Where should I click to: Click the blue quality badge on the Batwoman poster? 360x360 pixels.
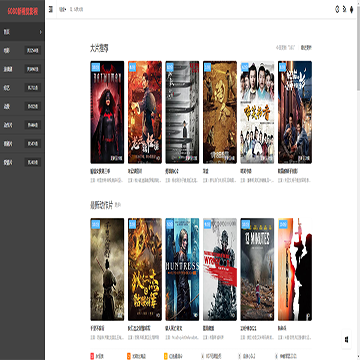[95, 67]
